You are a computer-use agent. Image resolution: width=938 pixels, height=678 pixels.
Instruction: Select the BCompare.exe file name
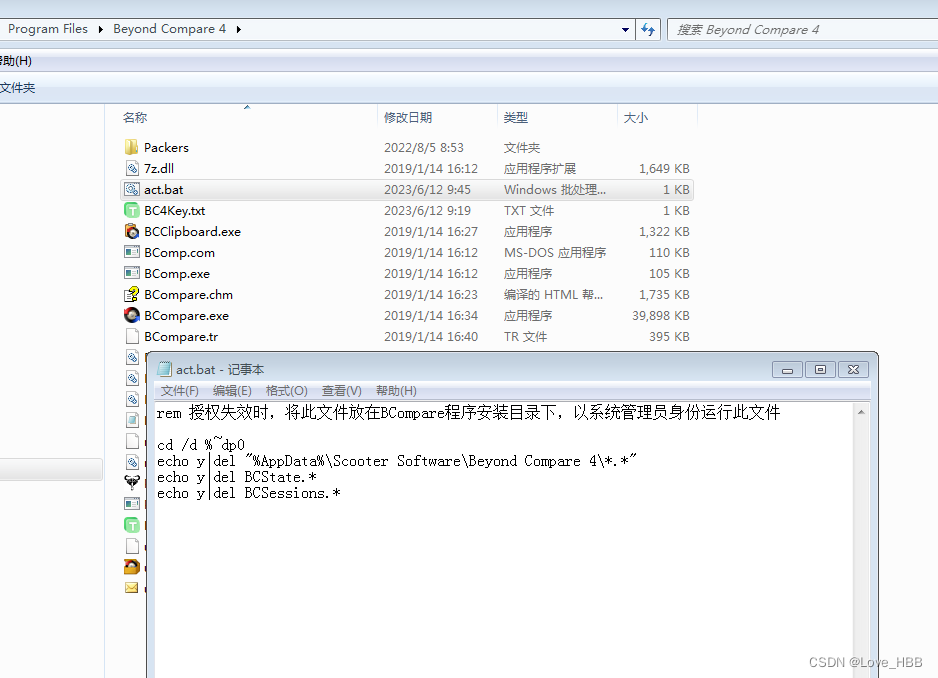coord(186,315)
